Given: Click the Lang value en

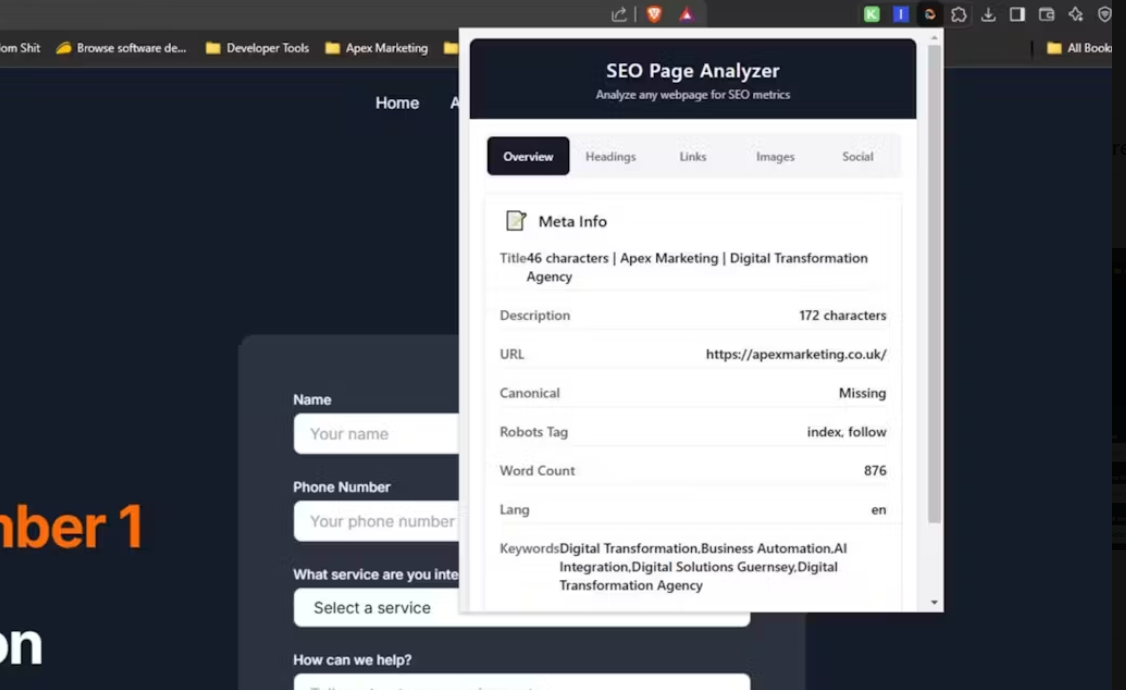Looking at the screenshot, I should coord(878,510).
